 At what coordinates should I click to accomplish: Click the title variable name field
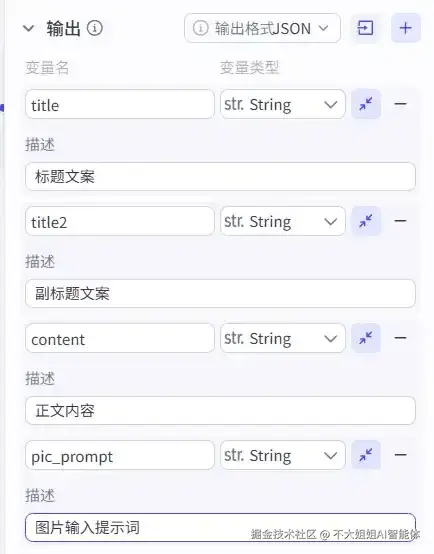click(120, 104)
